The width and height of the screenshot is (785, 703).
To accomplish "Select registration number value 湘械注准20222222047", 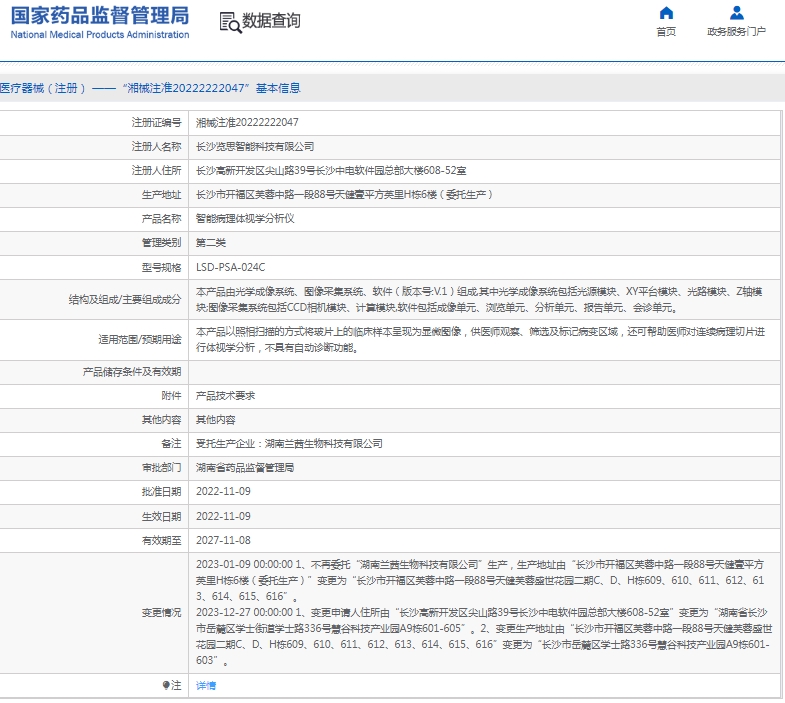I will (247, 123).
